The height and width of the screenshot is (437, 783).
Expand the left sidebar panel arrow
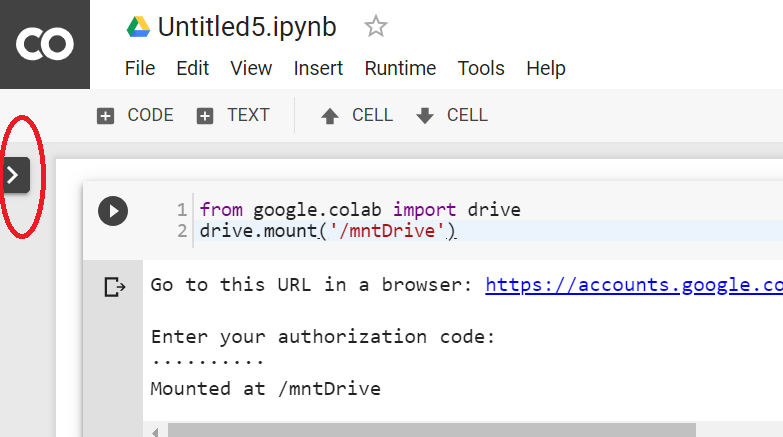14,174
